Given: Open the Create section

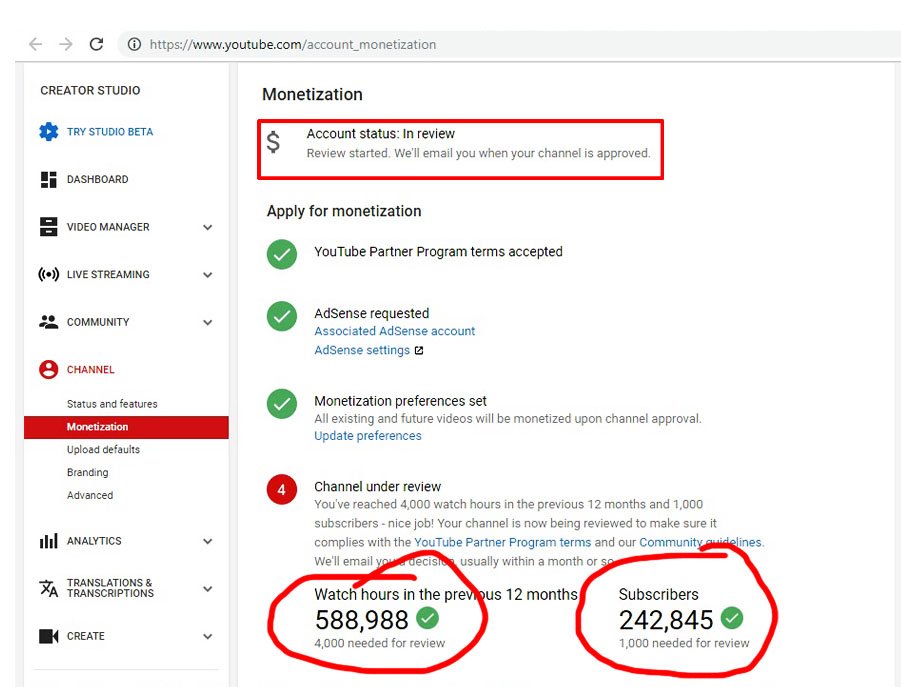Looking at the screenshot, I should pos(86,636).
